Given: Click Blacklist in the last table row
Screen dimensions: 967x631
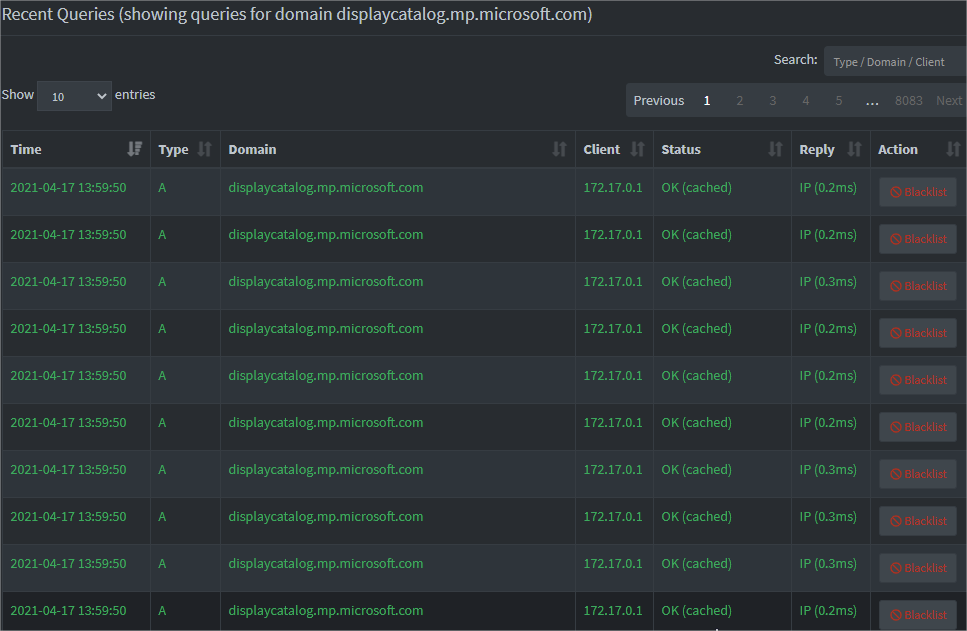Looking at the screenshot, I should pos(918,615).
